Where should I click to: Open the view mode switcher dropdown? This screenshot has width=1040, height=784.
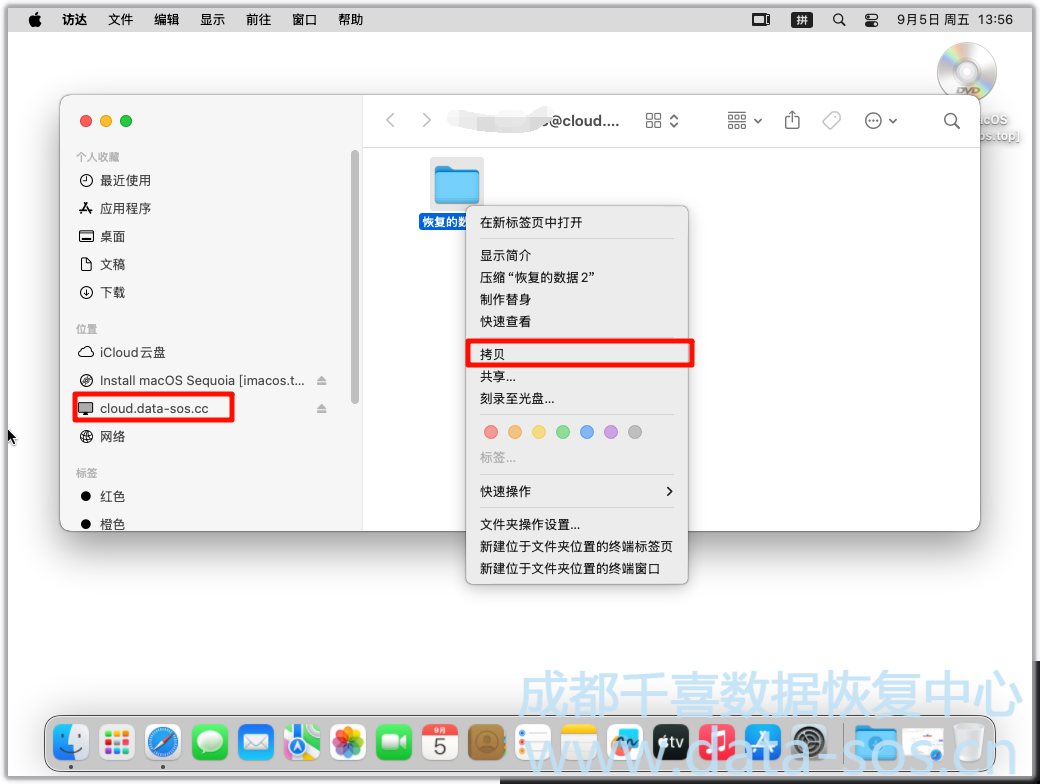(662, 121)
